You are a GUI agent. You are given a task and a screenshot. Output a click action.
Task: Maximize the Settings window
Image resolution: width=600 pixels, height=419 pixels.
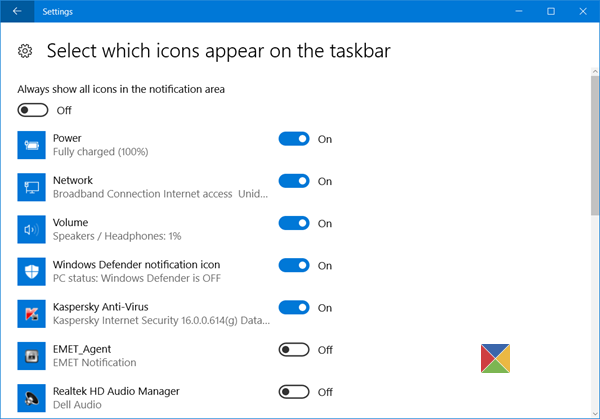(551, 11)
